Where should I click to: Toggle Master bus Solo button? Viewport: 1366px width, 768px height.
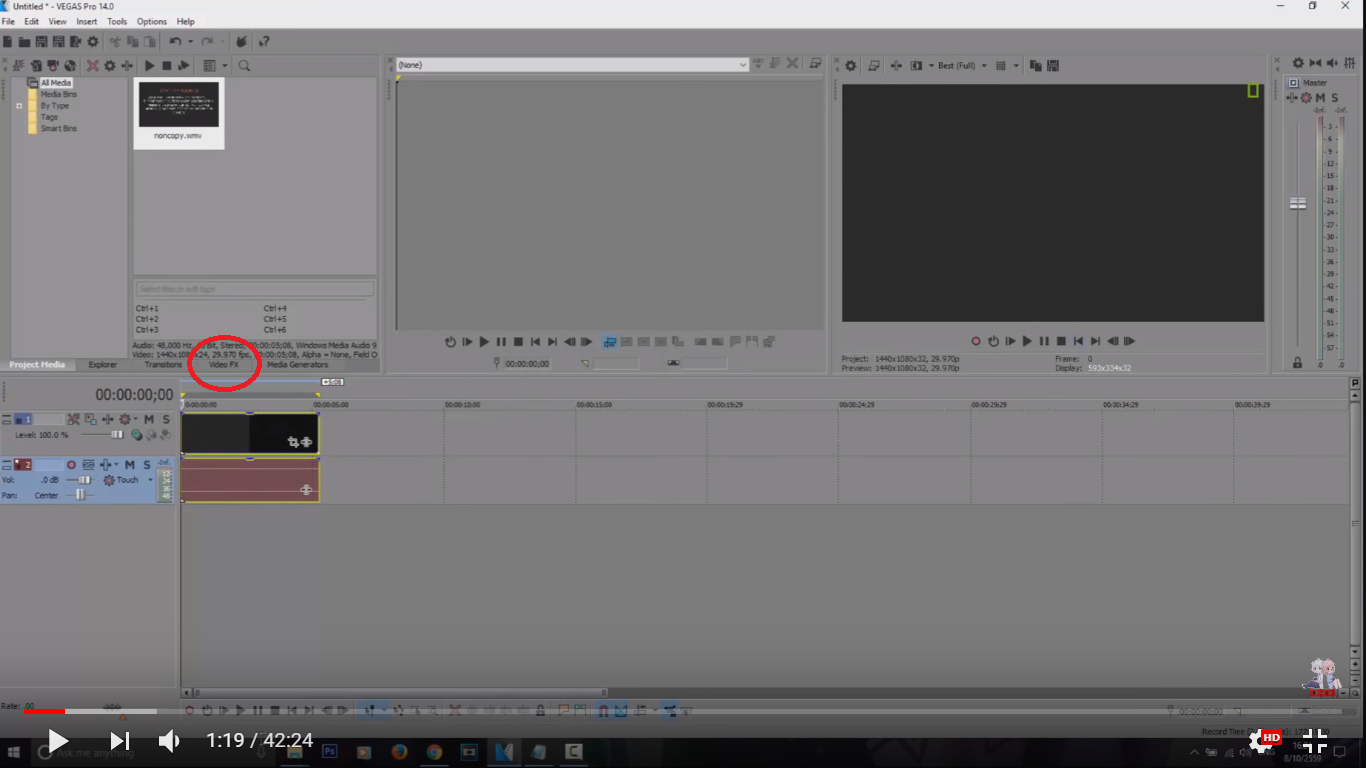tap(1334, 98)
